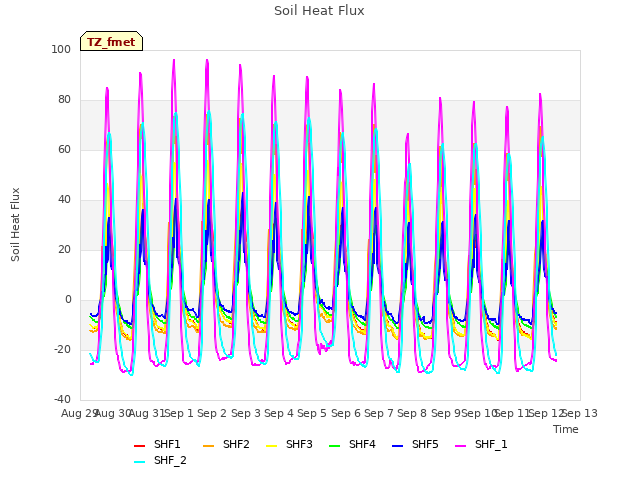The image size is (640, 480).
Task: Click the Sep 13 x-axis date label
Action: click(x=580, y=413)
